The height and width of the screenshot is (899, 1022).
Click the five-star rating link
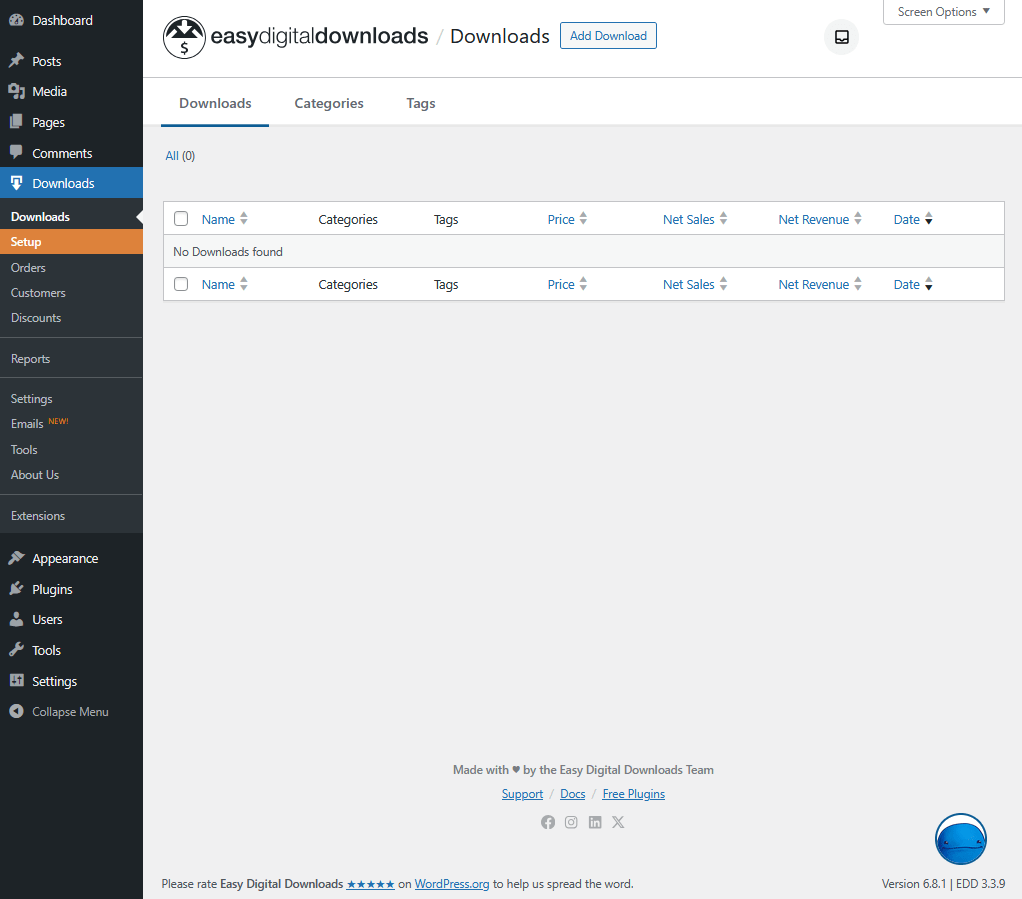tap(370, 884)
